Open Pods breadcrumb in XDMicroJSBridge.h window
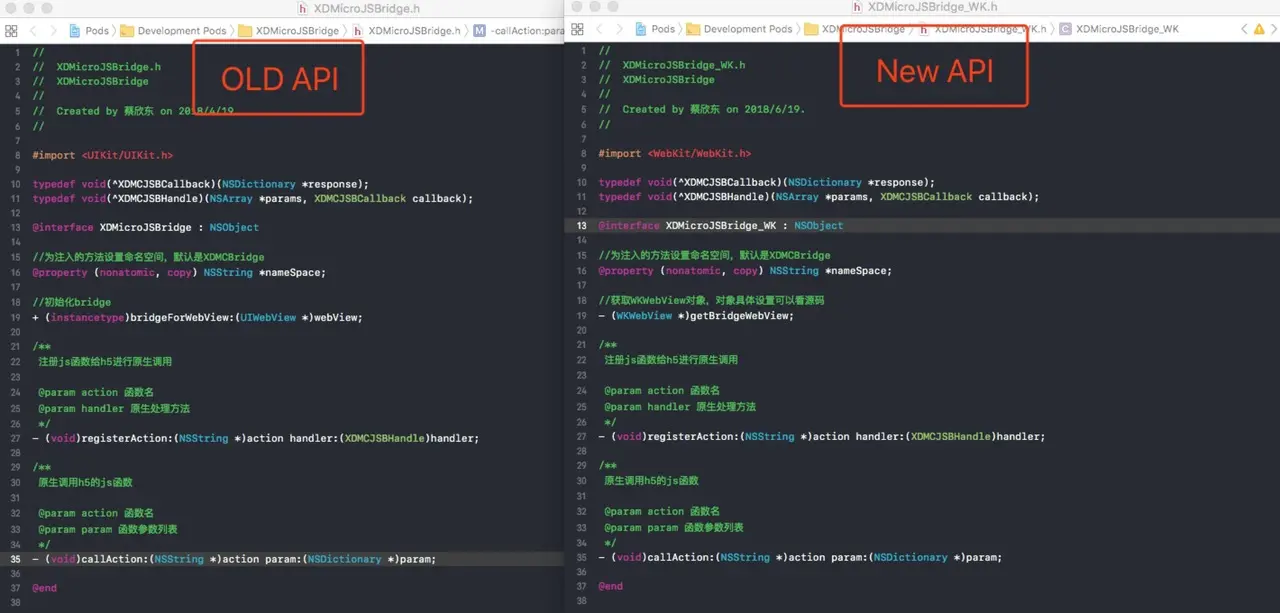Screen dimensions: 1280x613 tap(88, 30)
